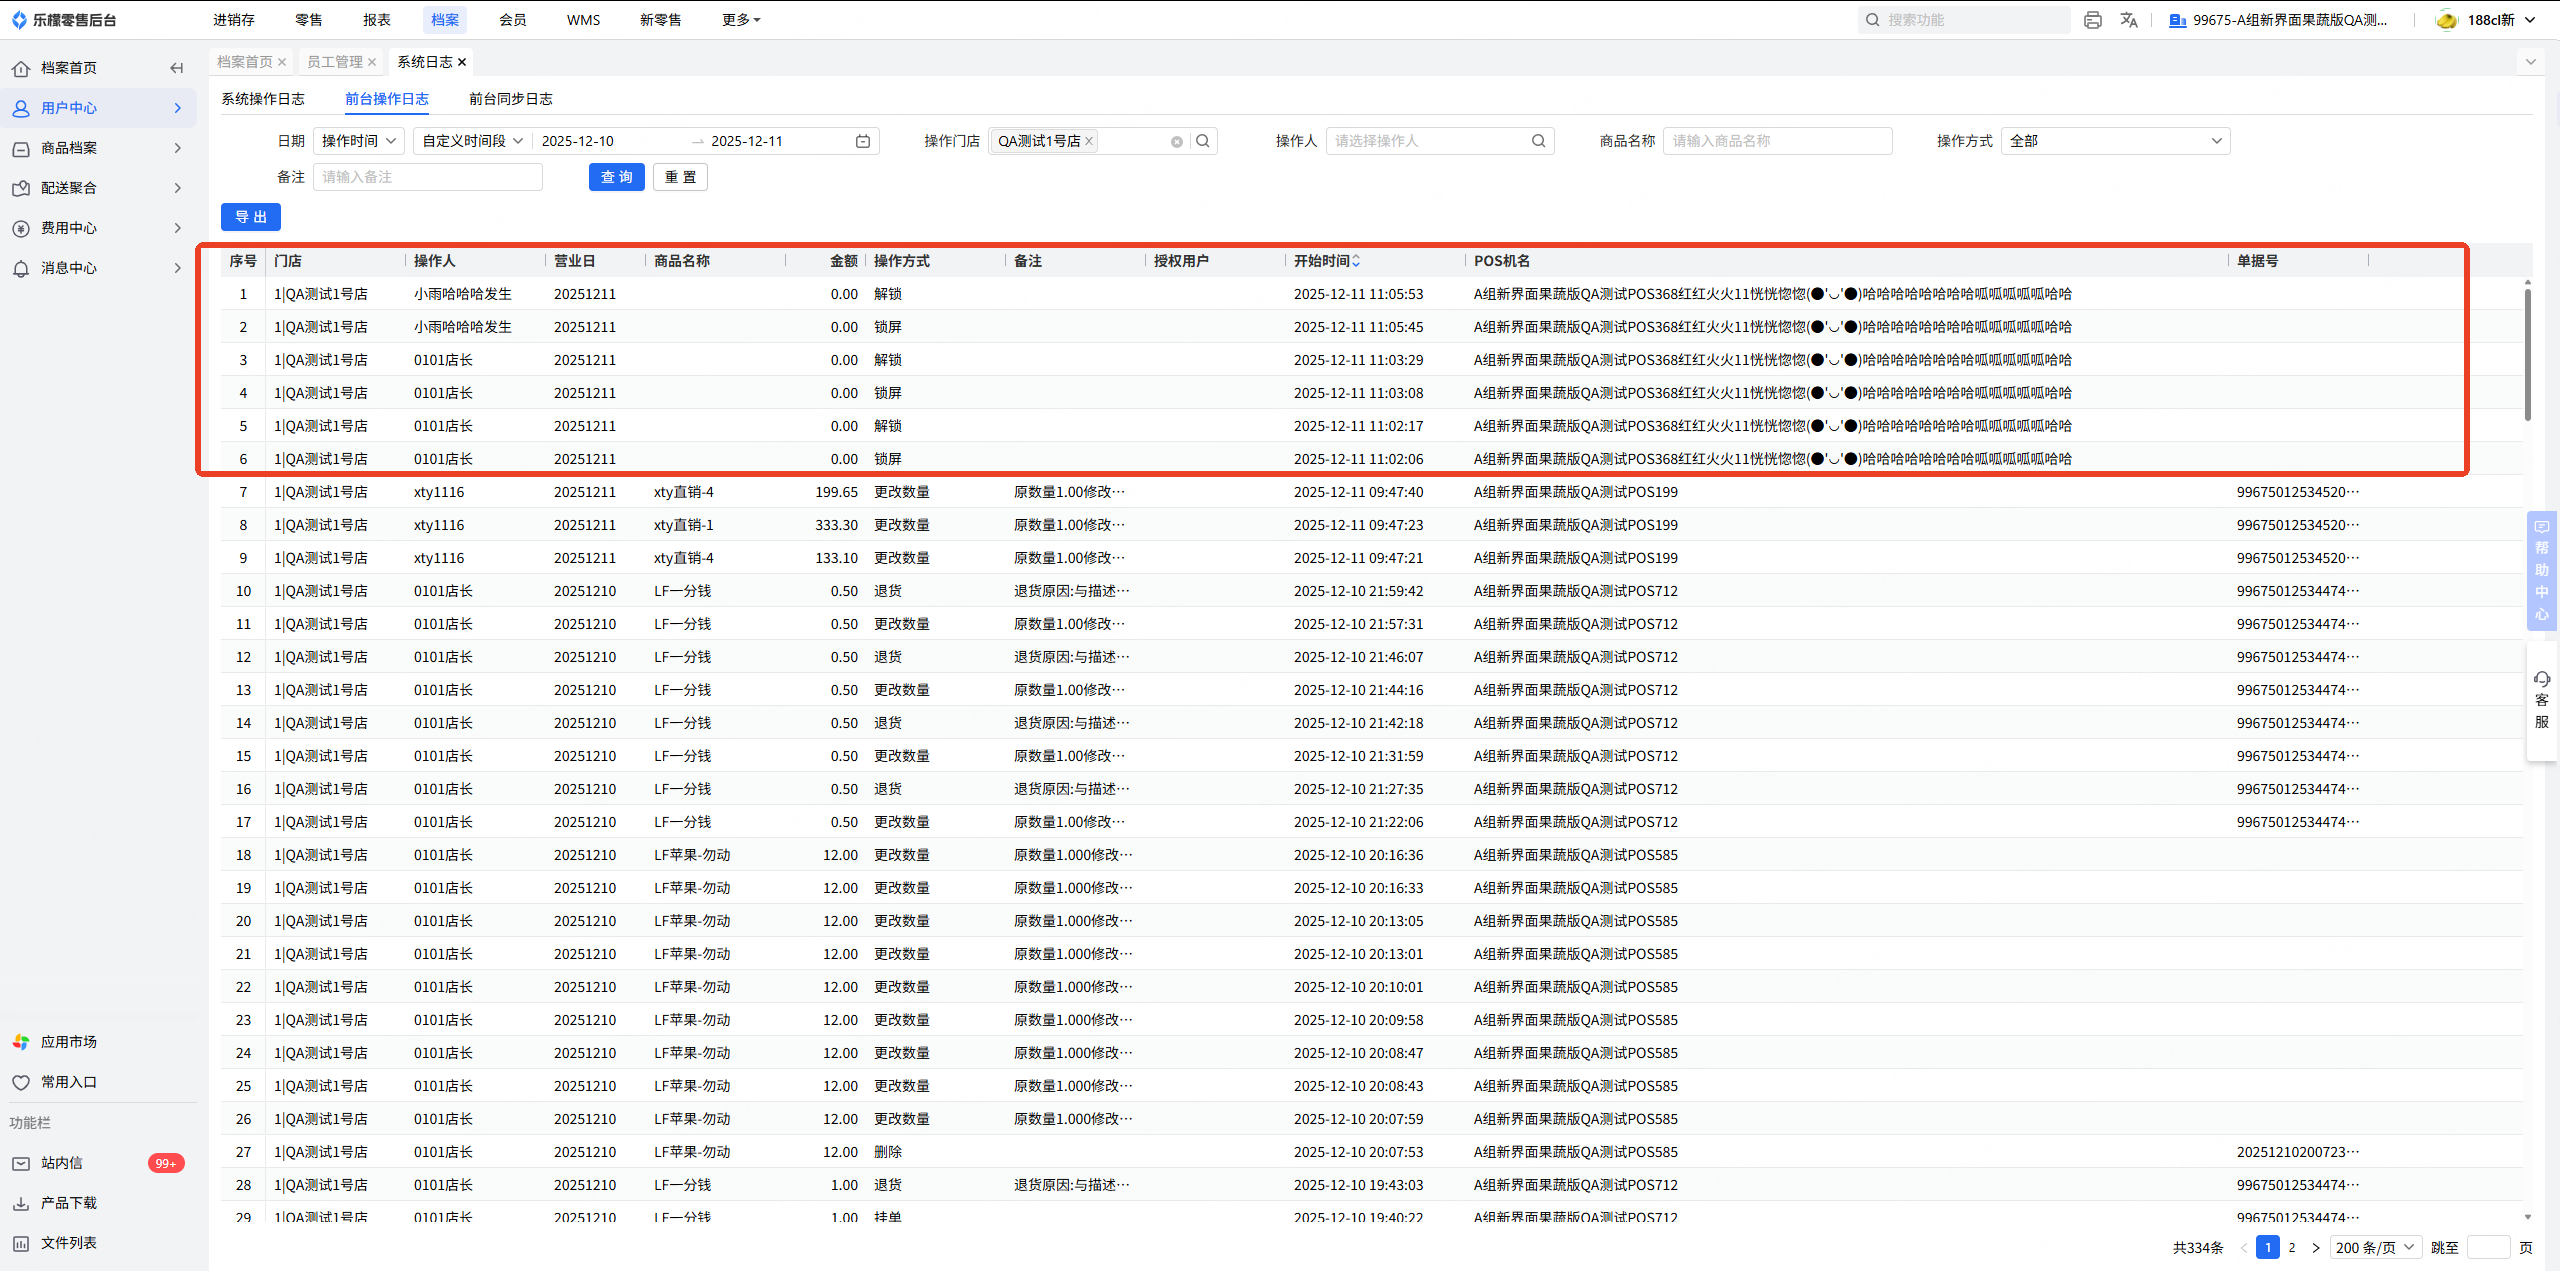Open the 报表 top menu
The image size is (2560, 1271).
[377, 20]
